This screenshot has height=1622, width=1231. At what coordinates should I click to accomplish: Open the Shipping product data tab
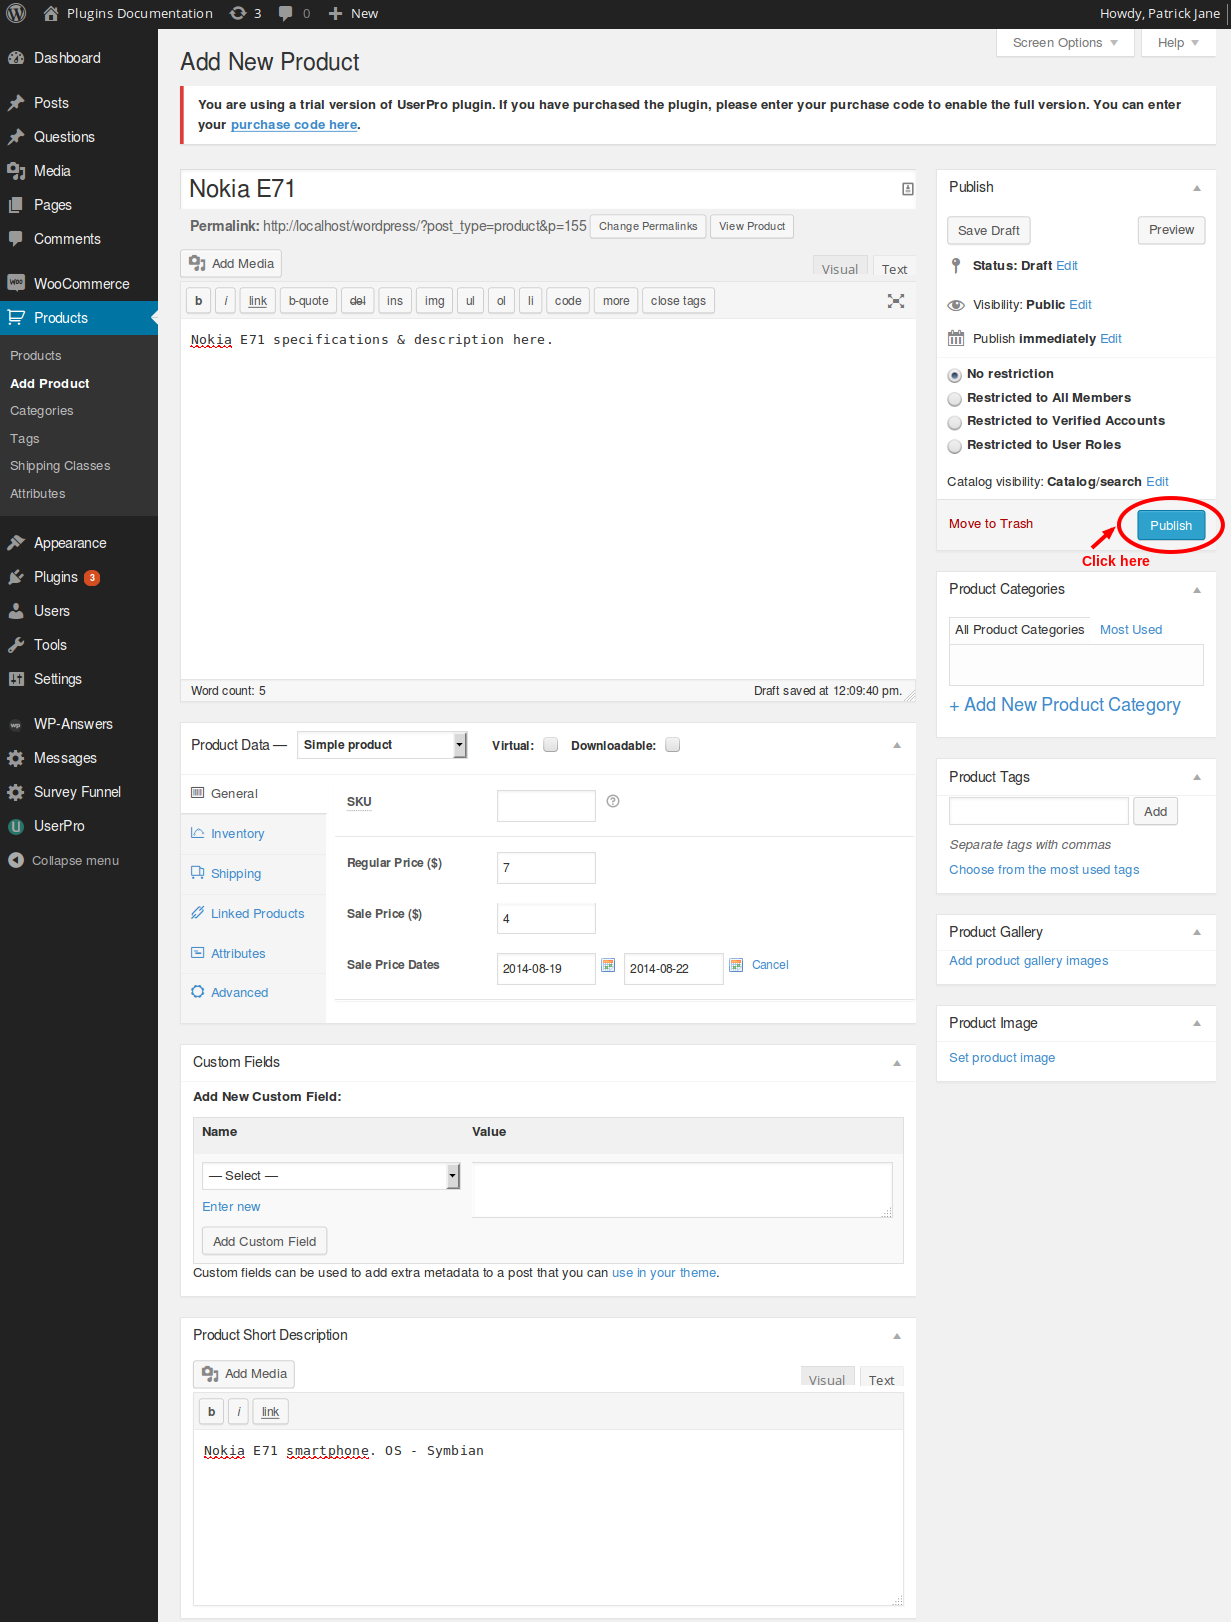(254, 874)
